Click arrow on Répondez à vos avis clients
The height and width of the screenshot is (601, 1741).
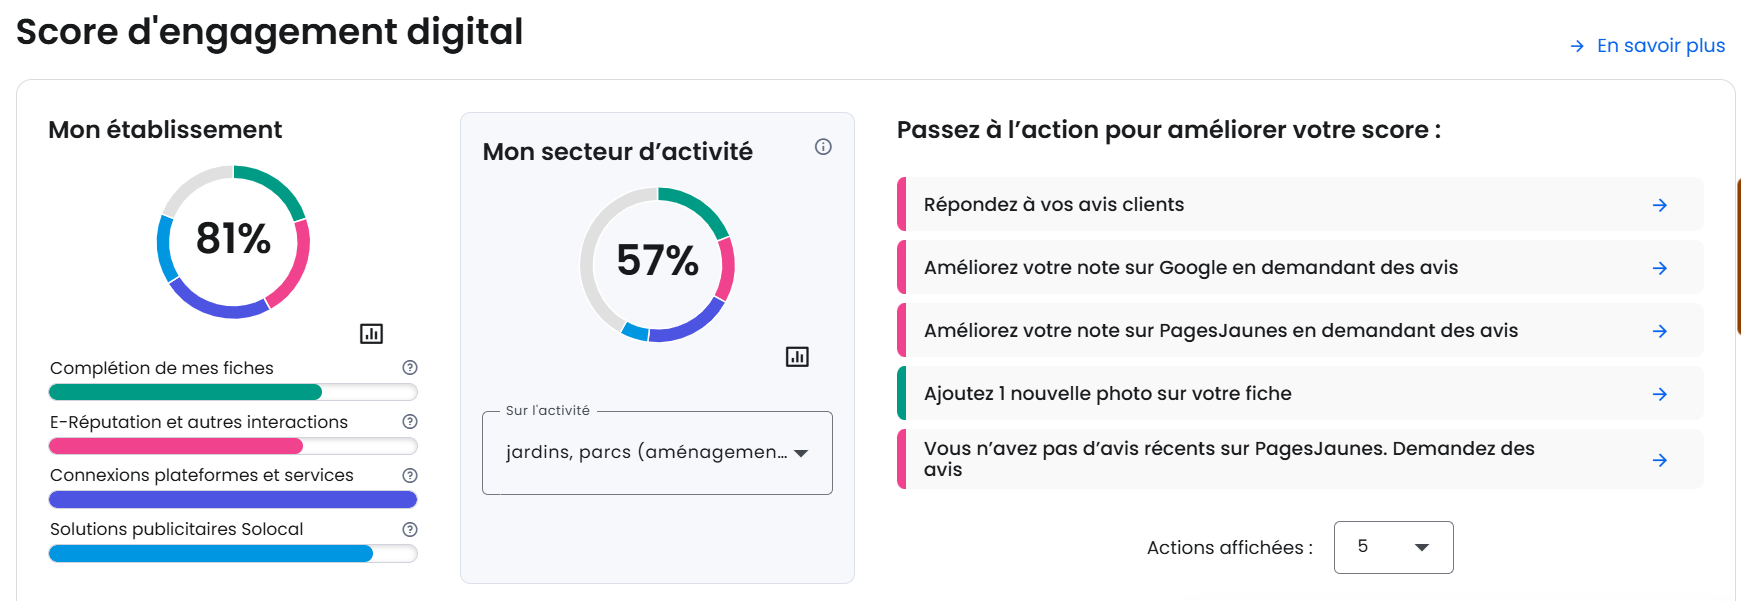point(1660,205)
